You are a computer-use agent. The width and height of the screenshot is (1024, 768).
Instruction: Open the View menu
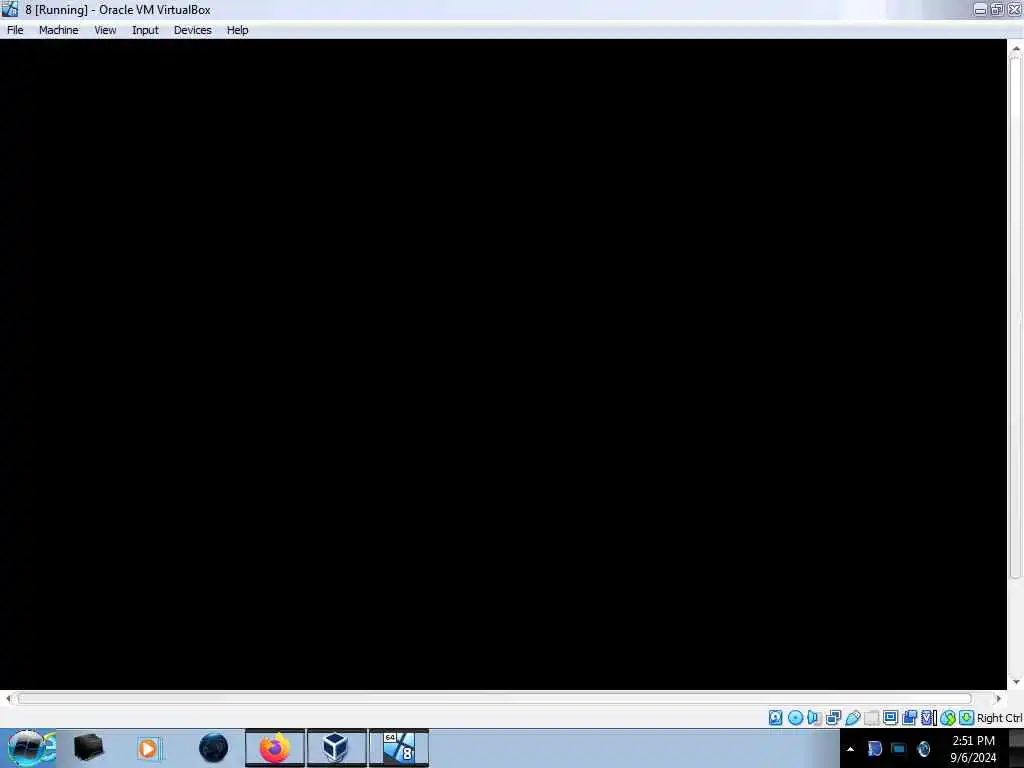coord(105,30)
